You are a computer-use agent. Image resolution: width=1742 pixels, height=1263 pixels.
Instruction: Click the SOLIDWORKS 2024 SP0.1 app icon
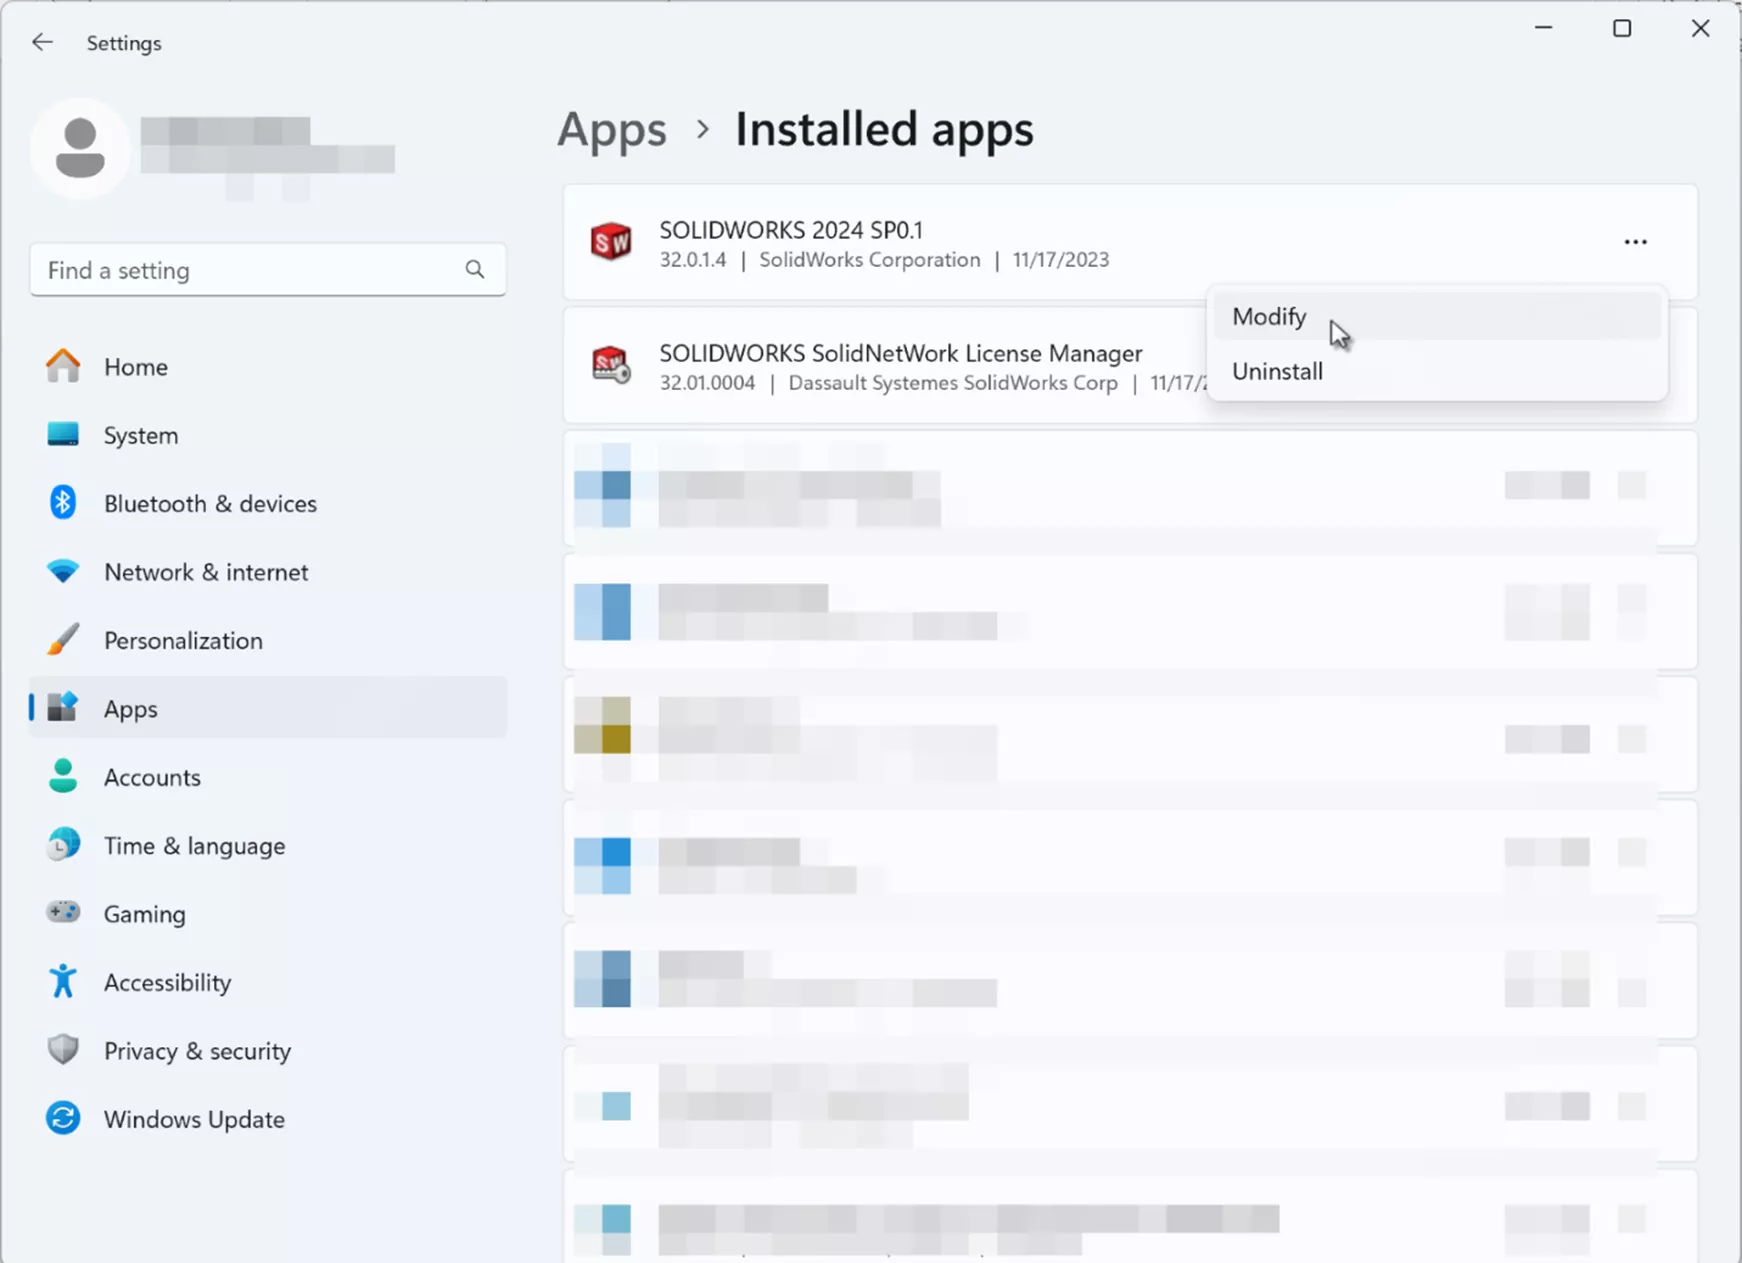point(611,241)
